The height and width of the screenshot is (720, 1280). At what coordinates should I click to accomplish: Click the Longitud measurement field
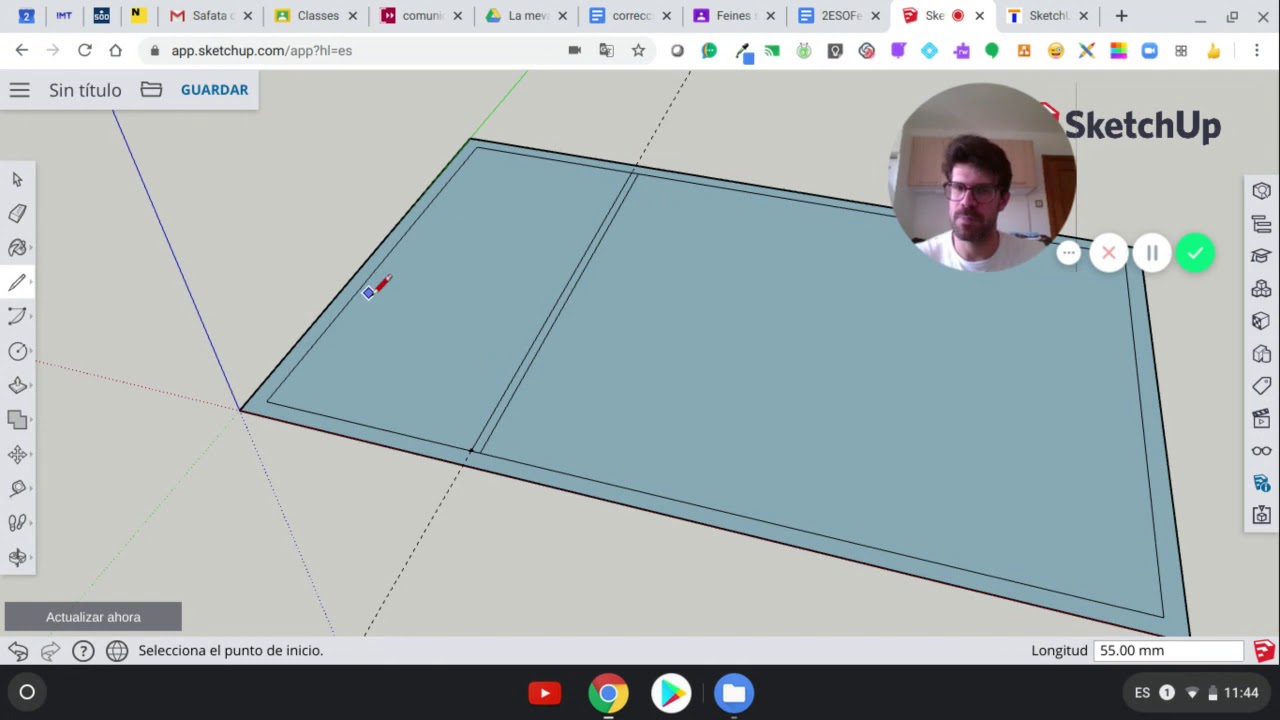tap(1168, 650)
